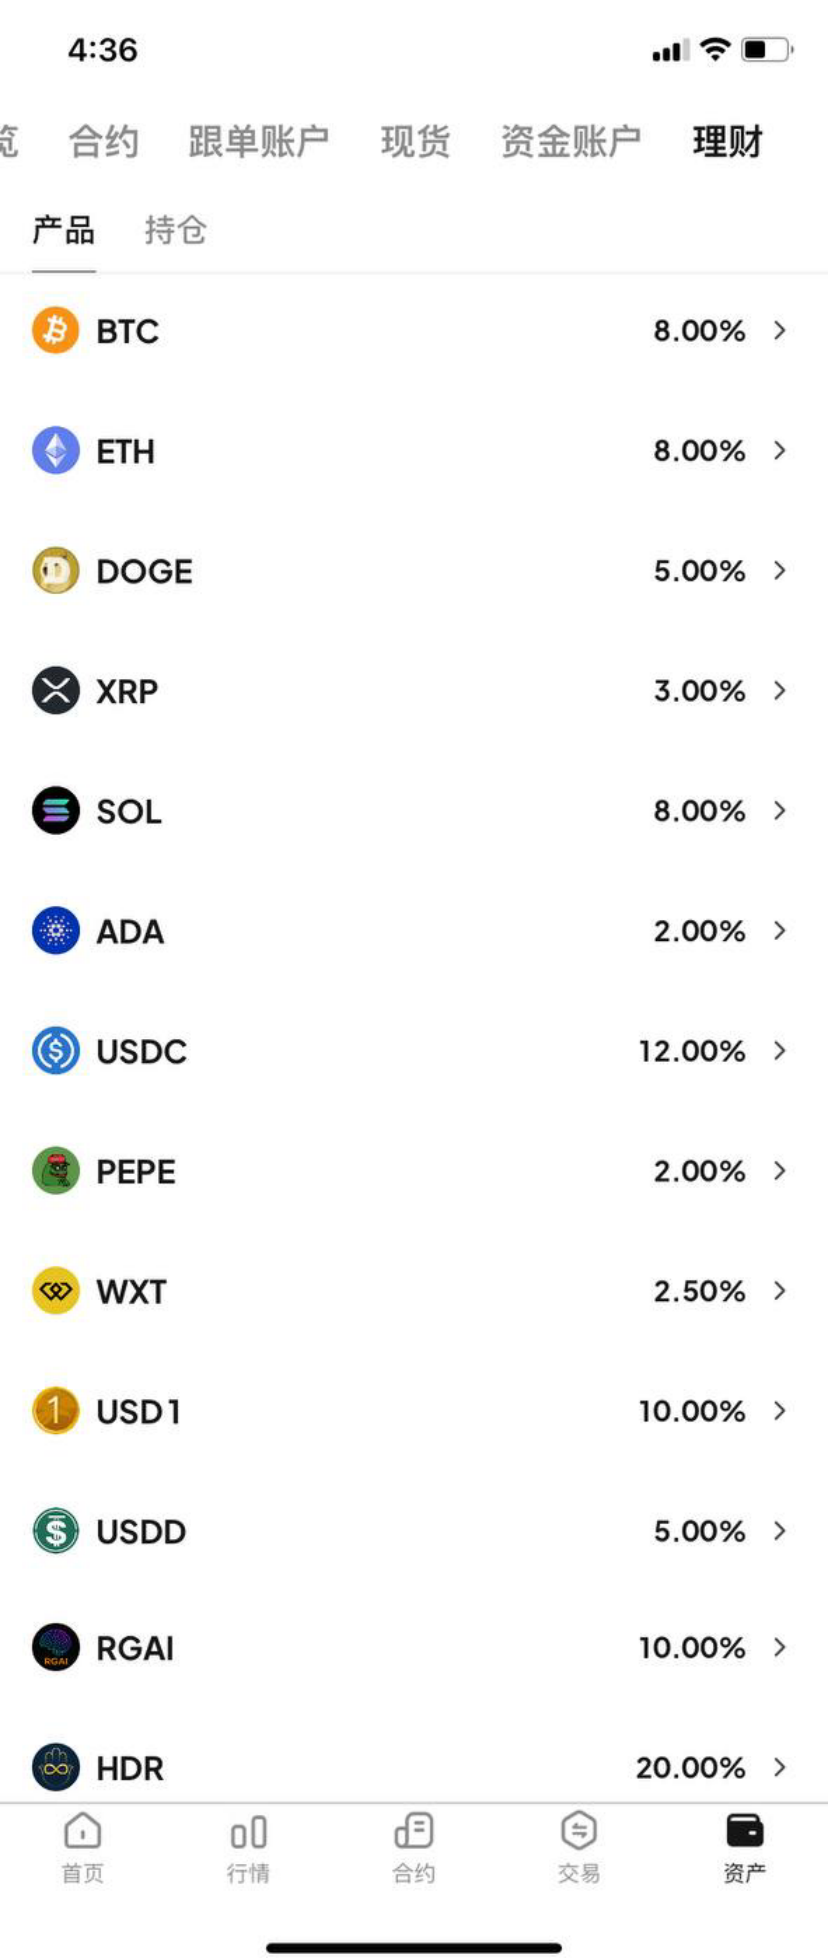Tap the Bitcoin coin icon

pyautogui.click(x=56, y=331)
